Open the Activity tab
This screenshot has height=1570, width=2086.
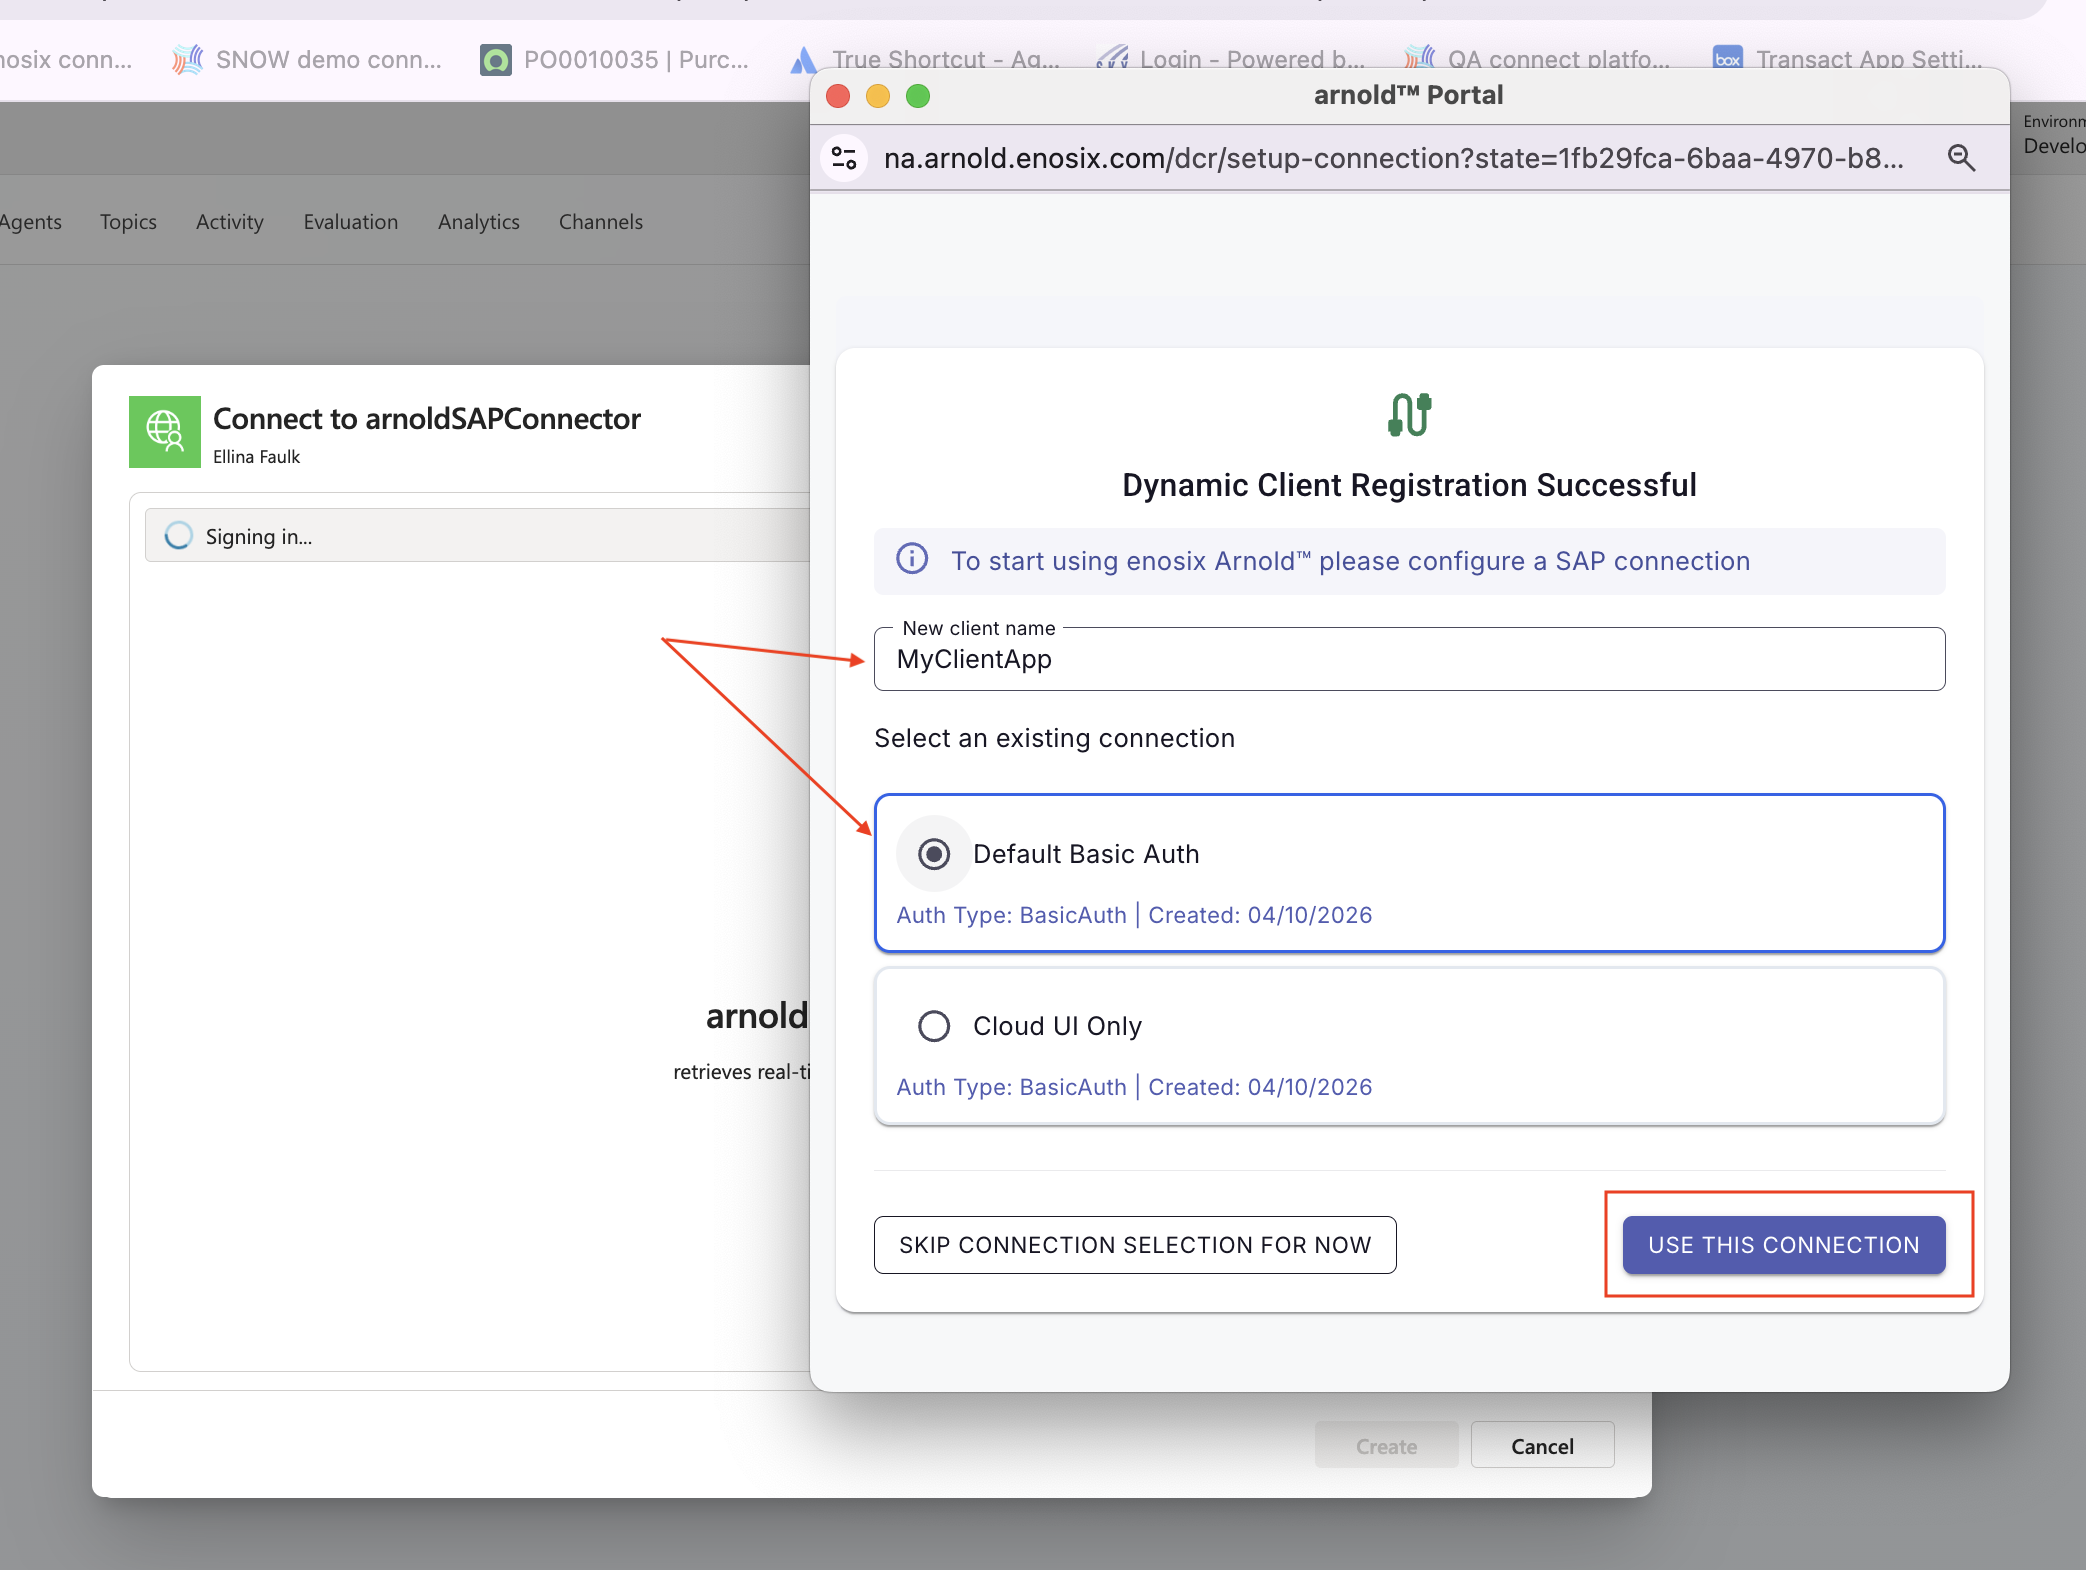click(230, 222)
